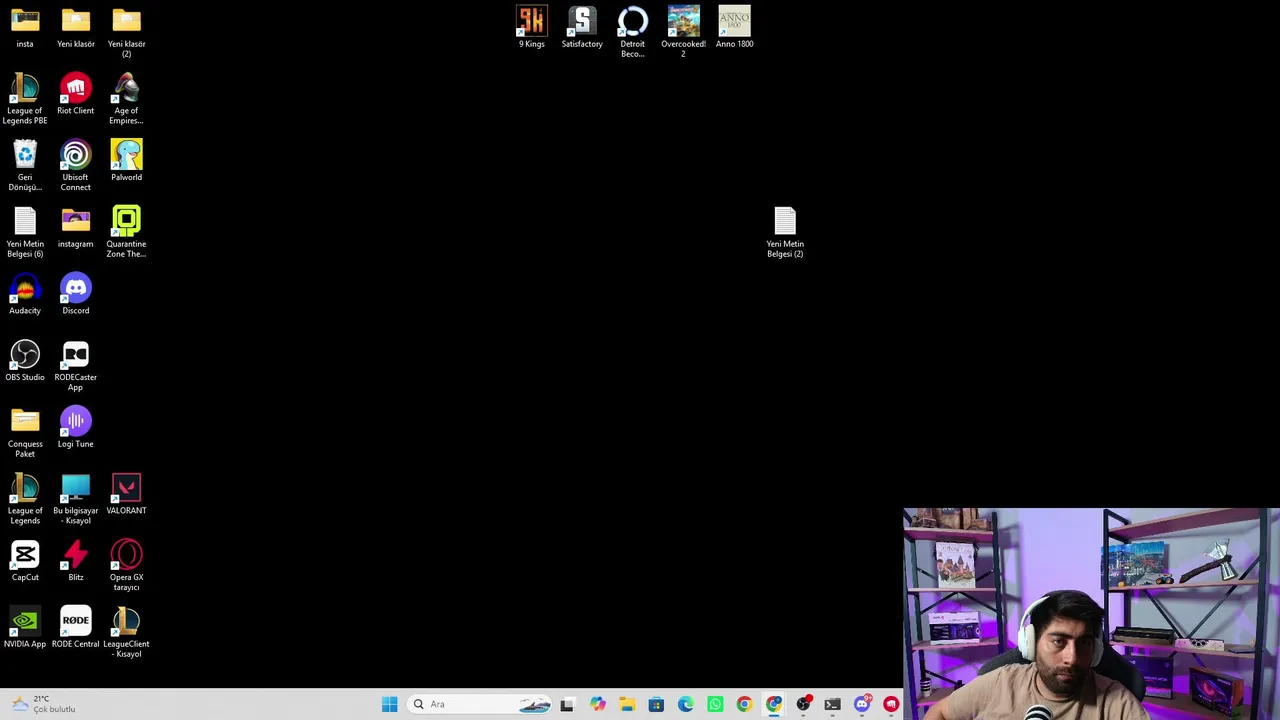The height and width of the screenshot is (720, 1280).
Task: Open Chrome icon next to WhatsApp in taskbar
Action: pos(744,704)
